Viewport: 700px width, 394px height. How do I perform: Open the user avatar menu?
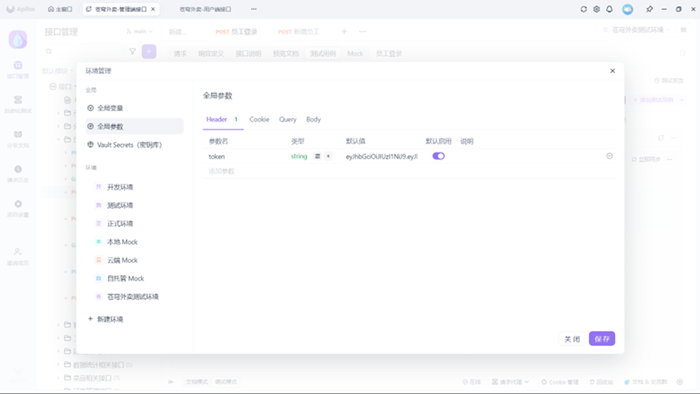[627, 9]
